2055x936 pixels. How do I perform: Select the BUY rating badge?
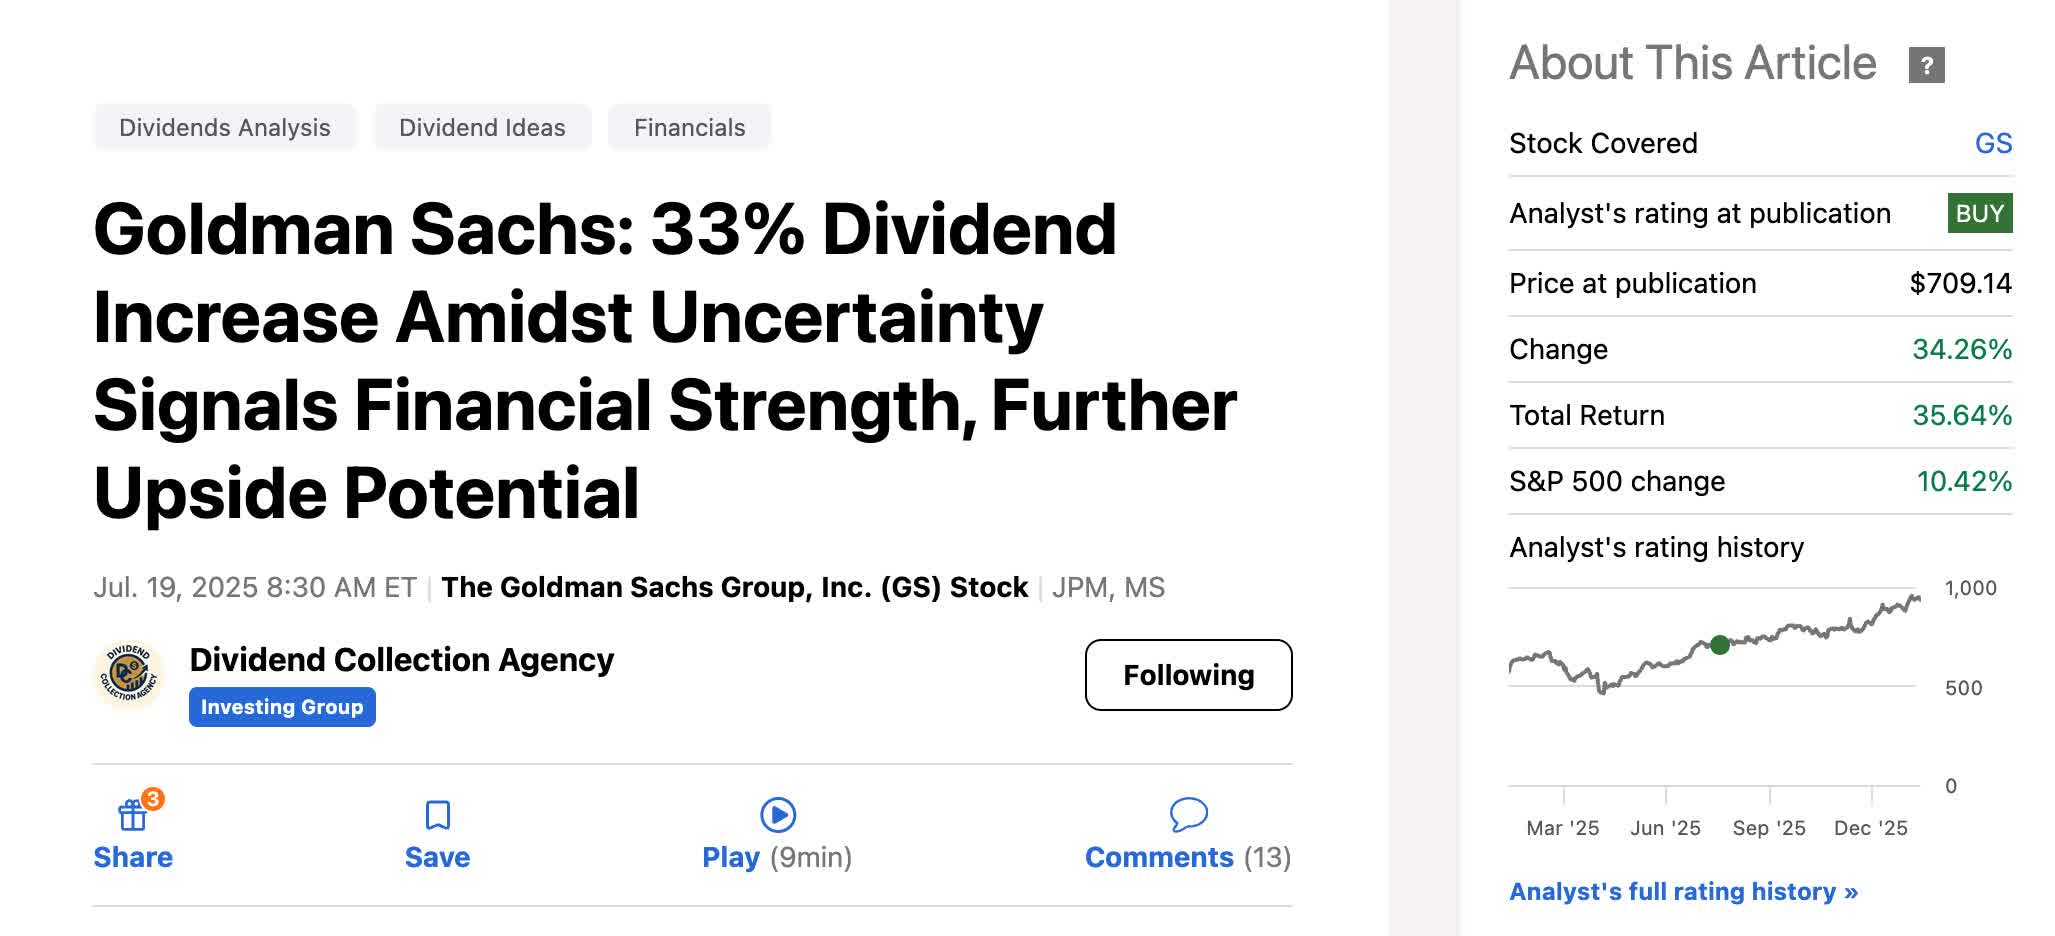(1980, 213)
